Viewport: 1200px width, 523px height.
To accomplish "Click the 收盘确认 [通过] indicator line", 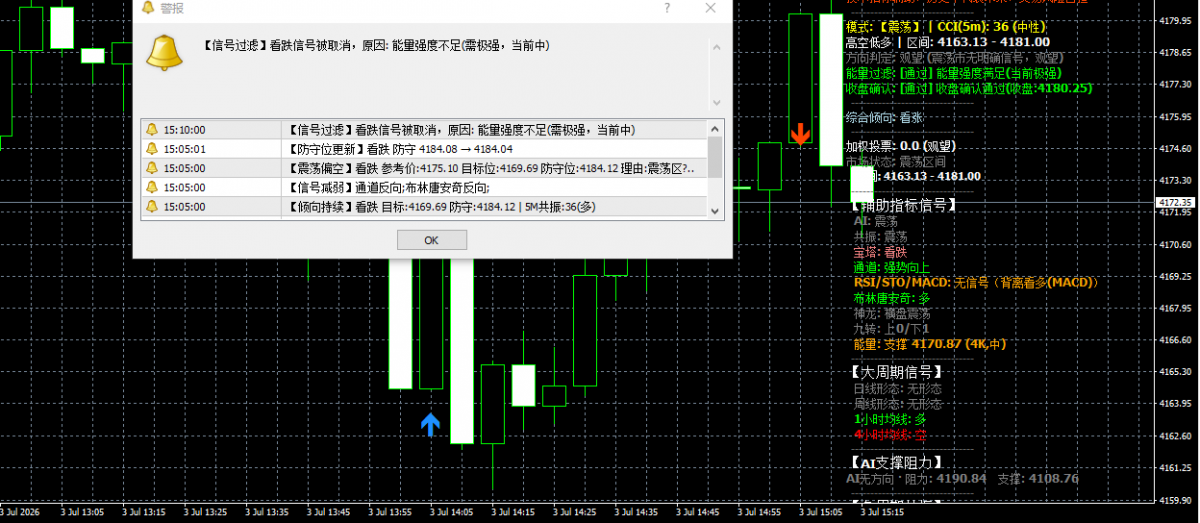I will [x=969, y=88].
